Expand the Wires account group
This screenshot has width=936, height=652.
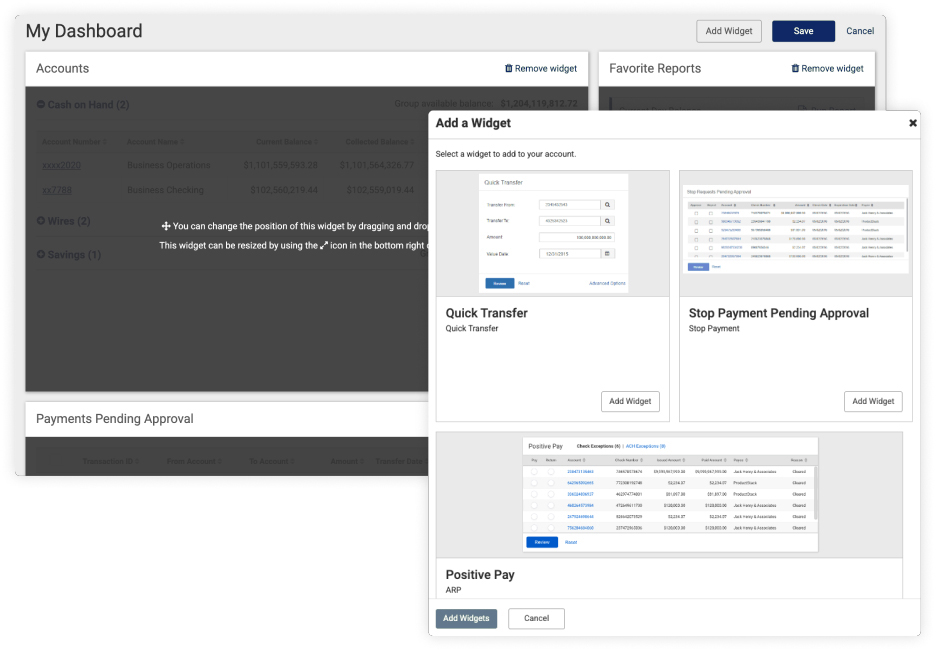coord(41,221)
